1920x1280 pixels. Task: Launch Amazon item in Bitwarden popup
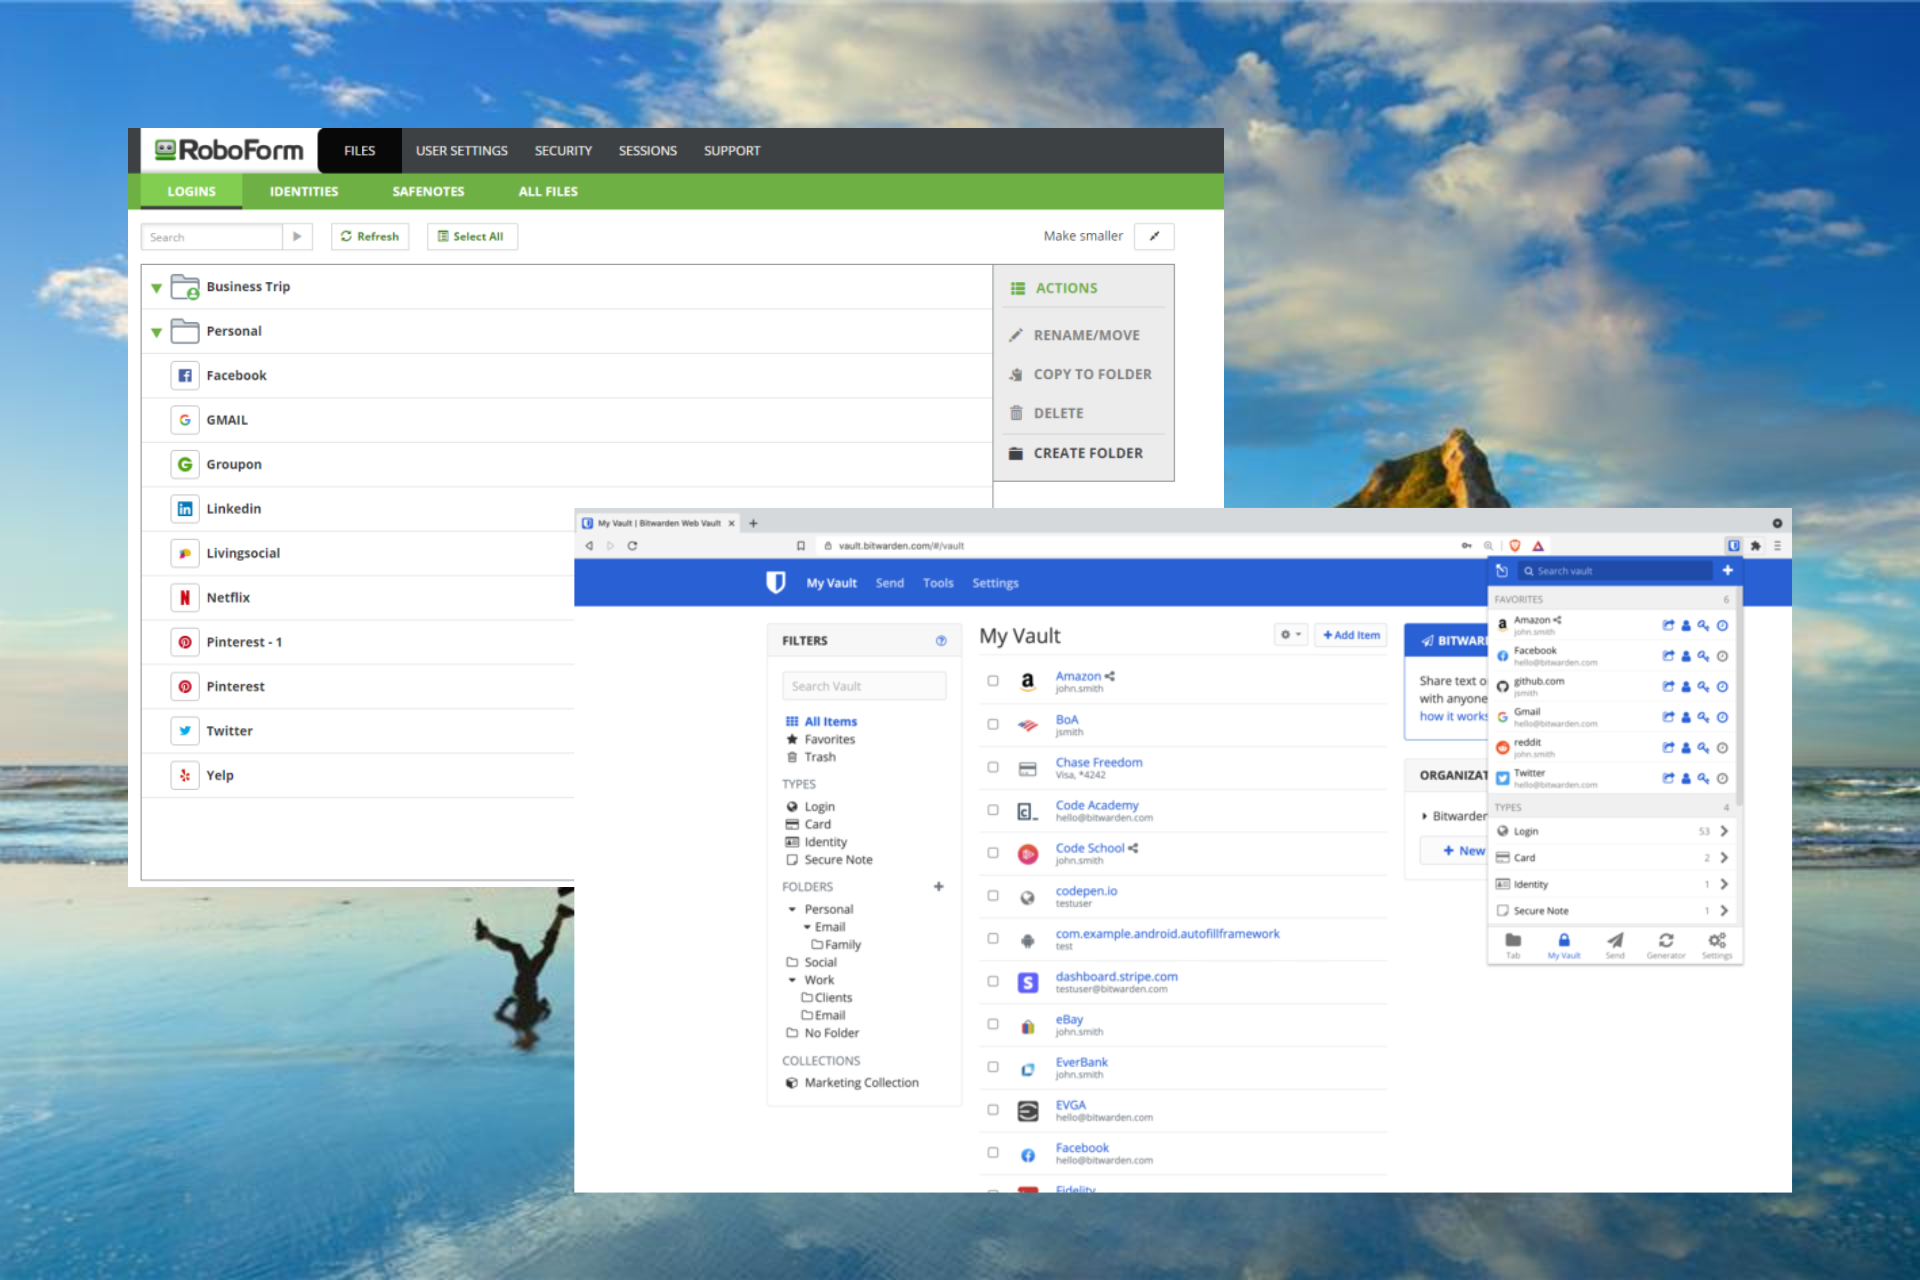pos(1668,626)
